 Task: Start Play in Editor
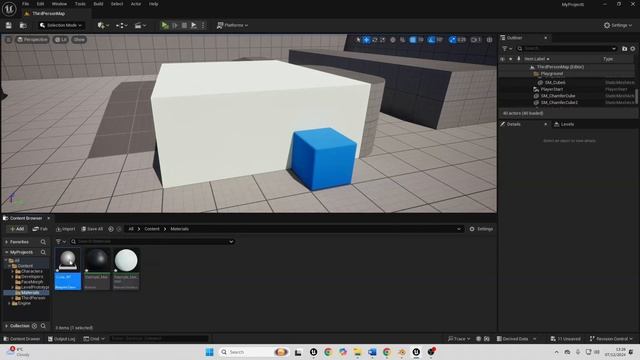[165, 25]
